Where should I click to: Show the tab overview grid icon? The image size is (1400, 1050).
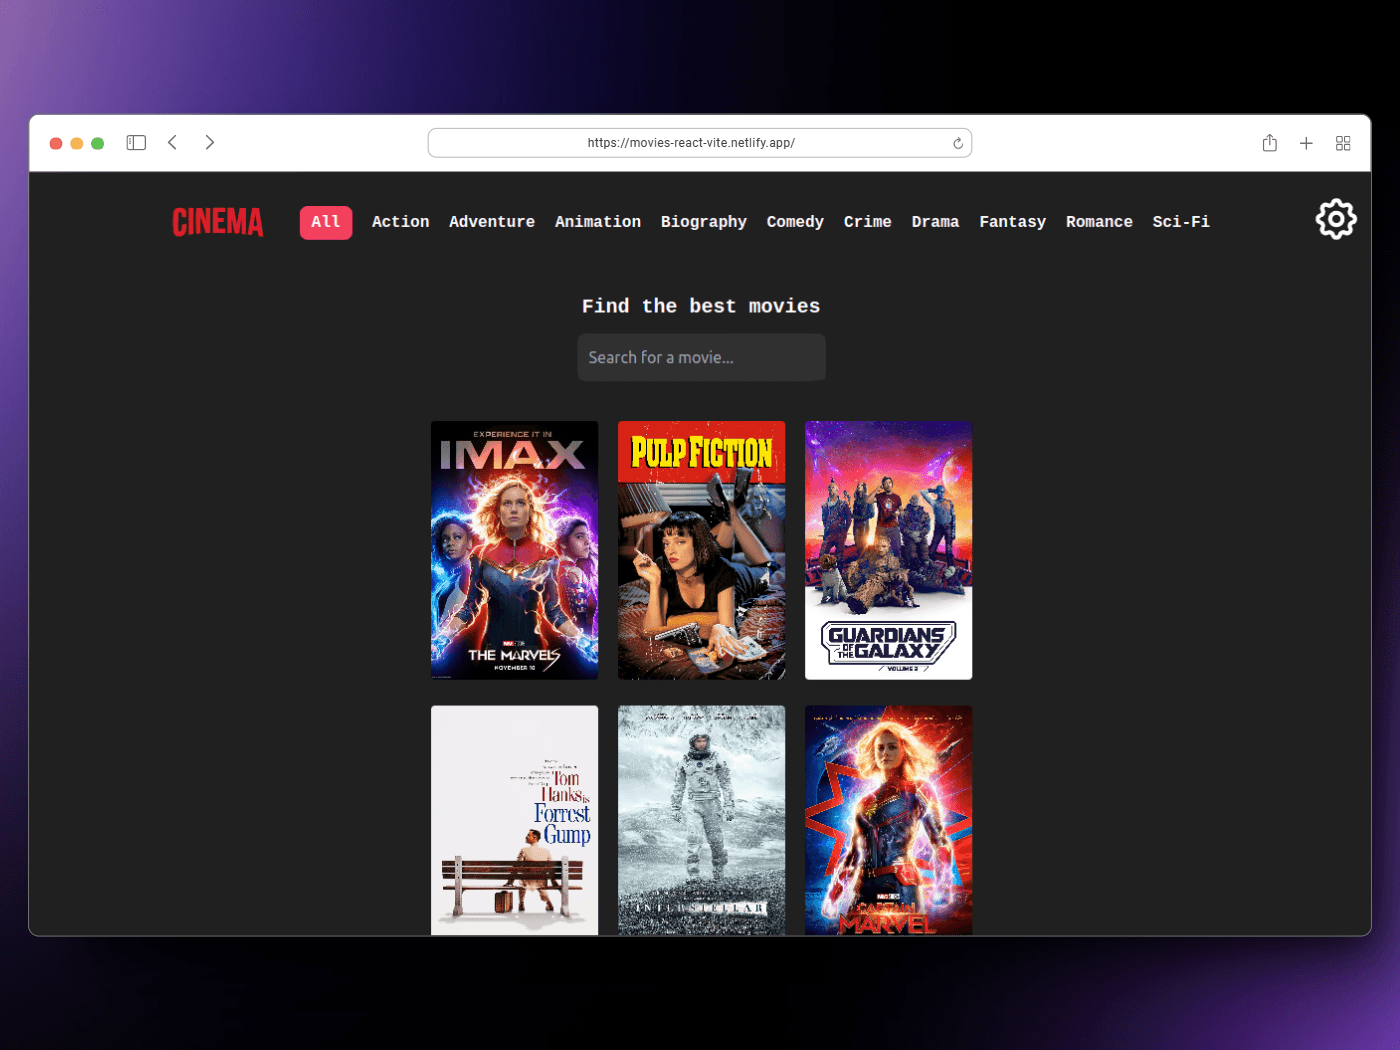(1343, 143)
